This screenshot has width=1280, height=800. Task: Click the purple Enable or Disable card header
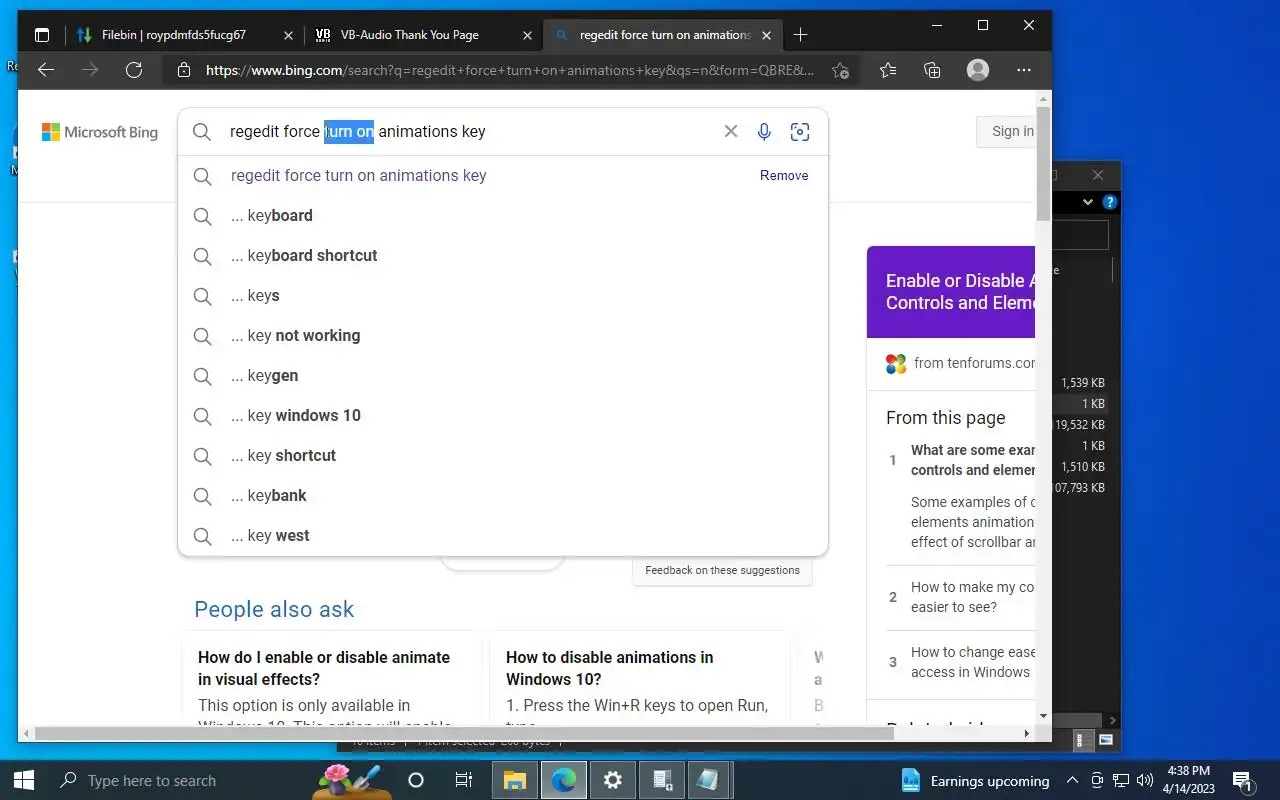point(951,292)
